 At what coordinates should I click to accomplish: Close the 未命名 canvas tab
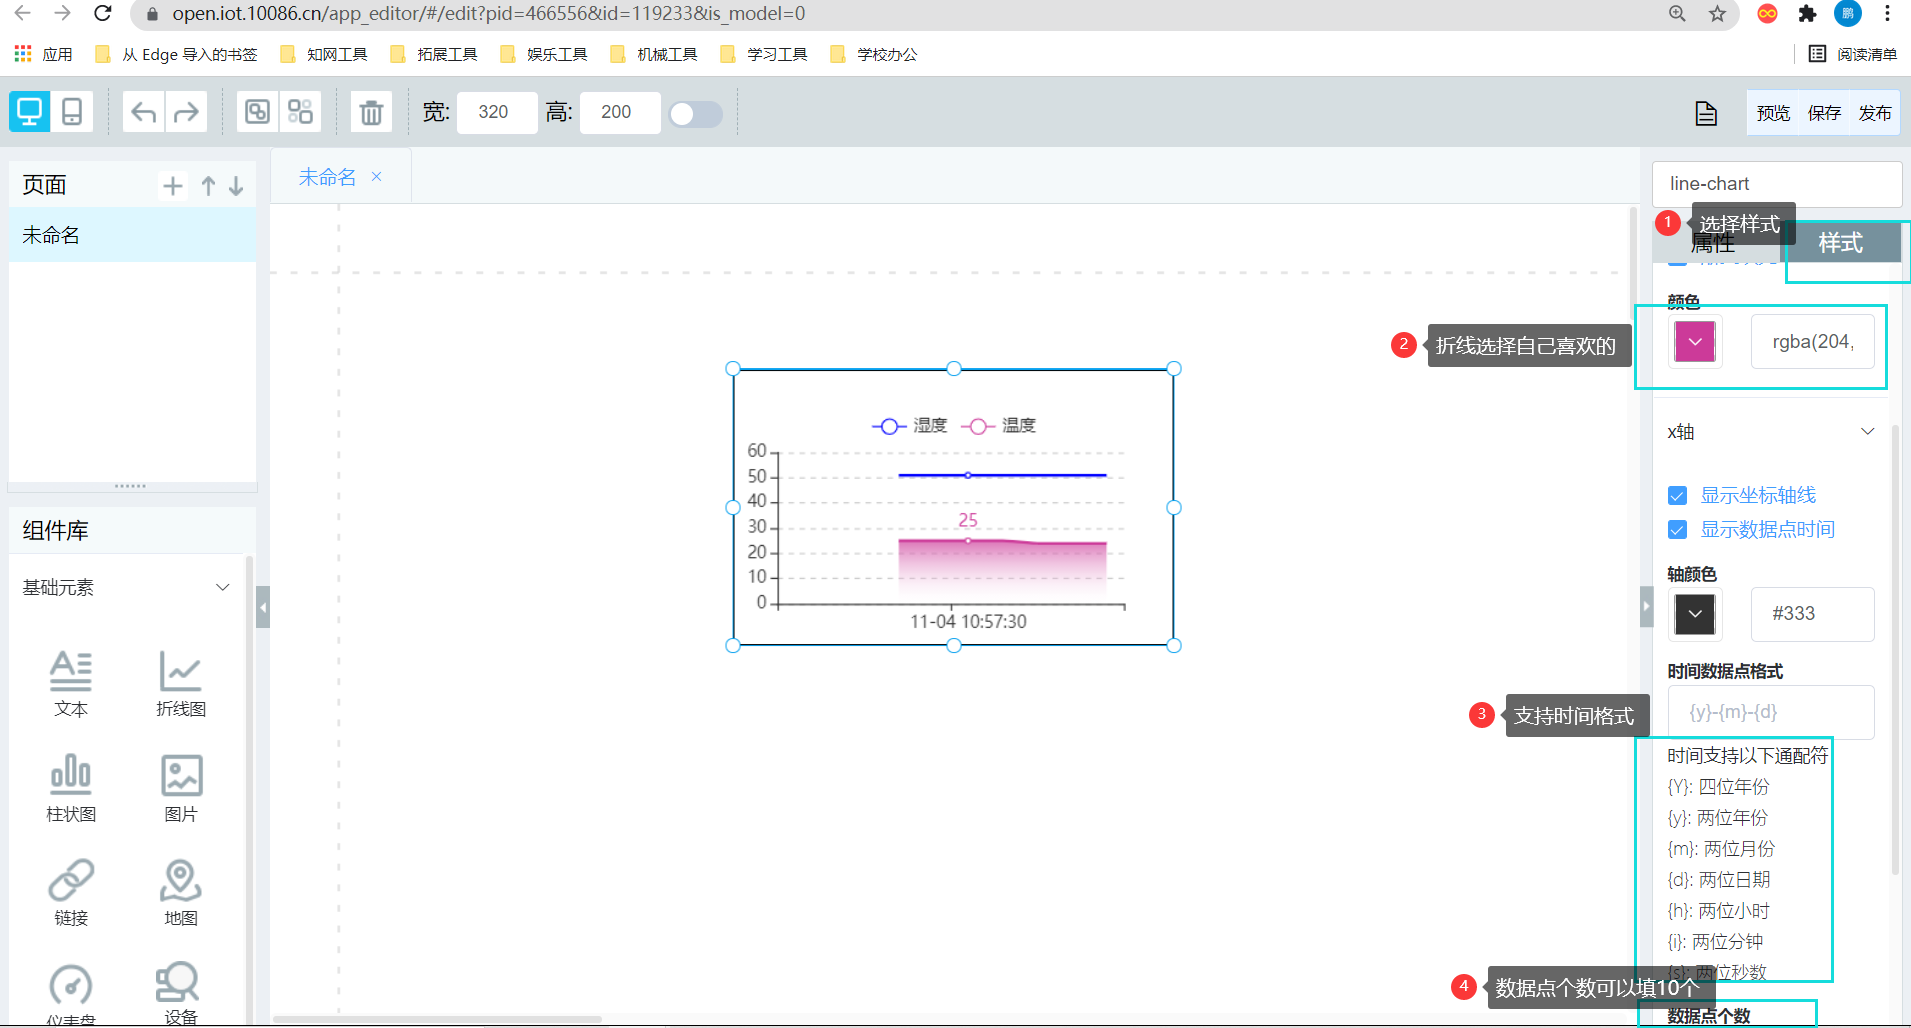(377, 176)
